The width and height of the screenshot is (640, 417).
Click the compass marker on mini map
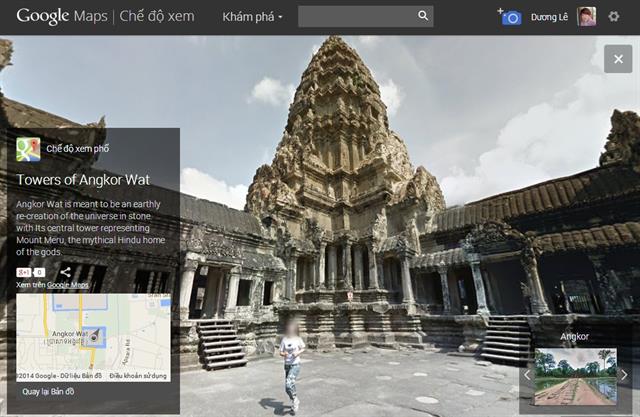coord(95,336)
